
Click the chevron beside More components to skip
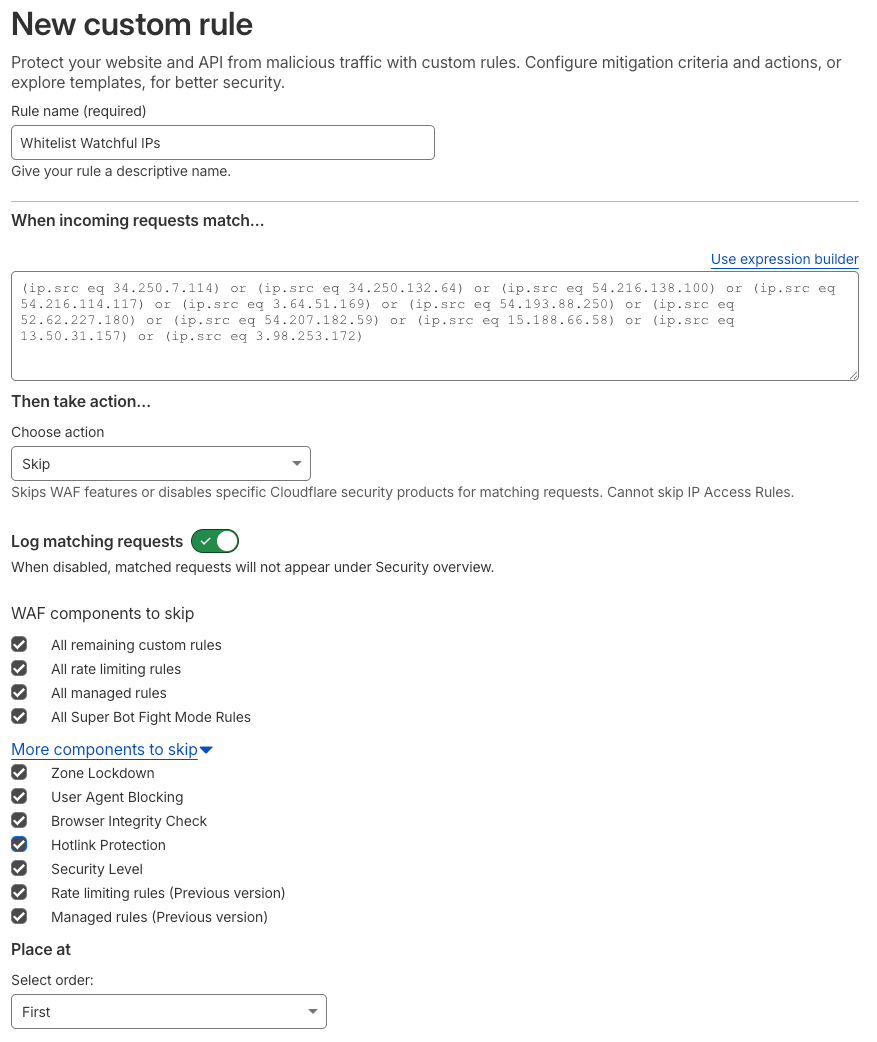[206, 749]
